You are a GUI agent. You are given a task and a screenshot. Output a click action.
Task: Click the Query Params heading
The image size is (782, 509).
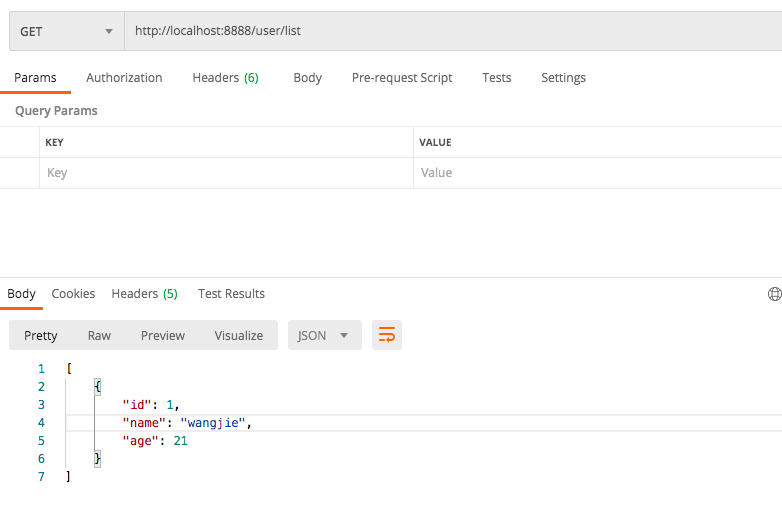(56, 111)
